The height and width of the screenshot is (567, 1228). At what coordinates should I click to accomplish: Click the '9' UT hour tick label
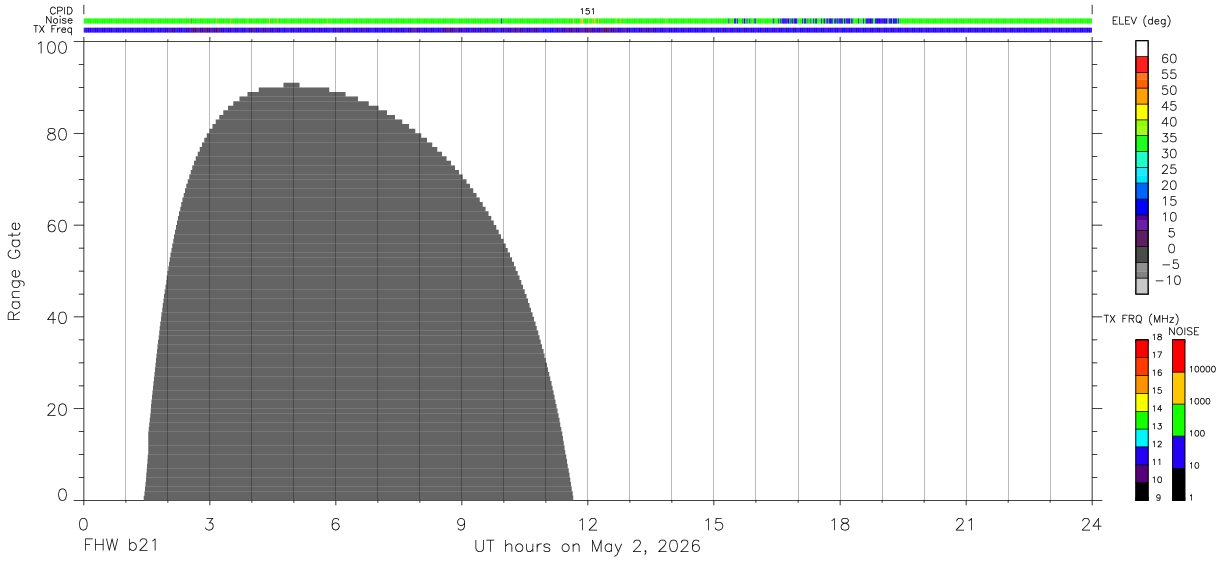tap(461, 525)
